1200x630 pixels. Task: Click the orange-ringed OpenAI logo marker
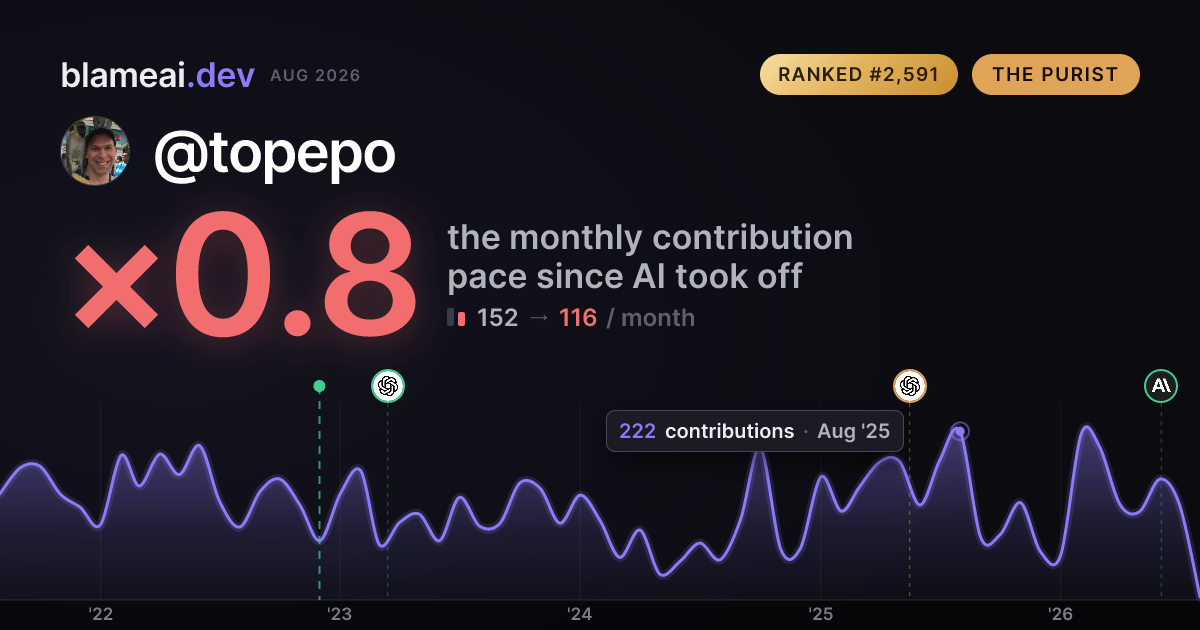pyautogui.click(x=910, y=386)
